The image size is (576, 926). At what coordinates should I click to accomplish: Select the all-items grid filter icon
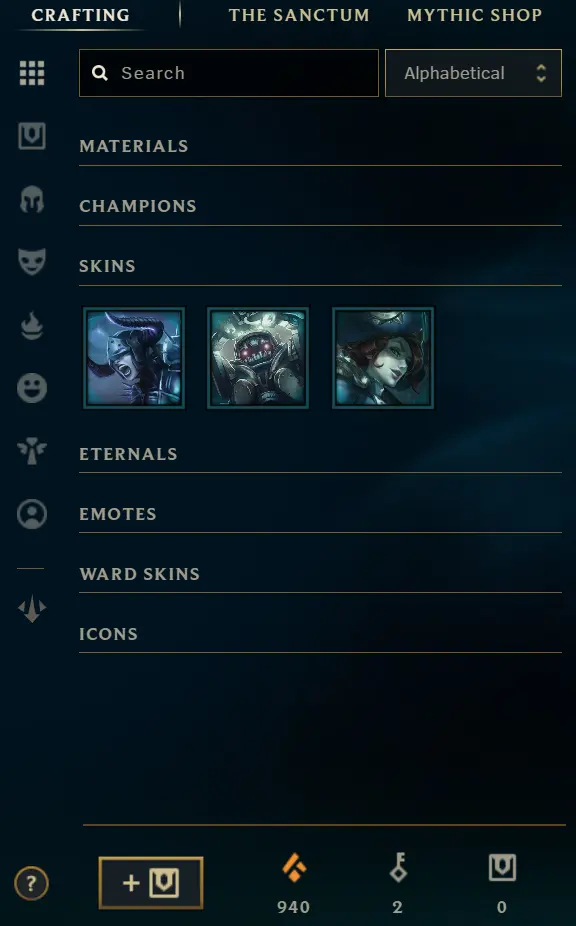point(32,73)
